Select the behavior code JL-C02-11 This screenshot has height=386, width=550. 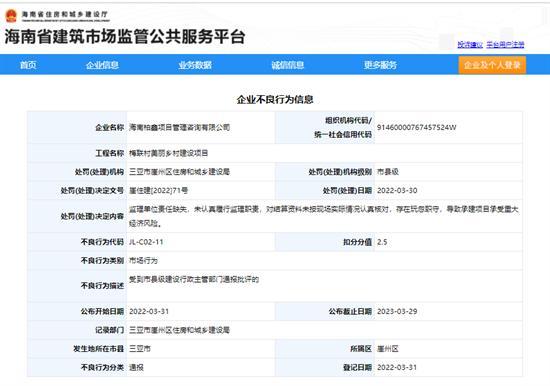click(x=146, y=242)
